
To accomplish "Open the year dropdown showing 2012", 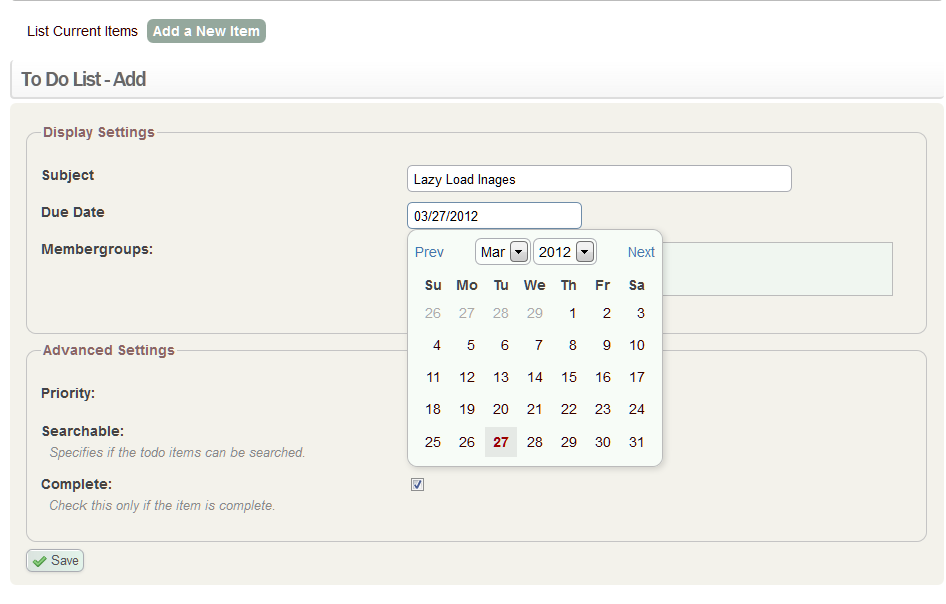I will 564,252.
